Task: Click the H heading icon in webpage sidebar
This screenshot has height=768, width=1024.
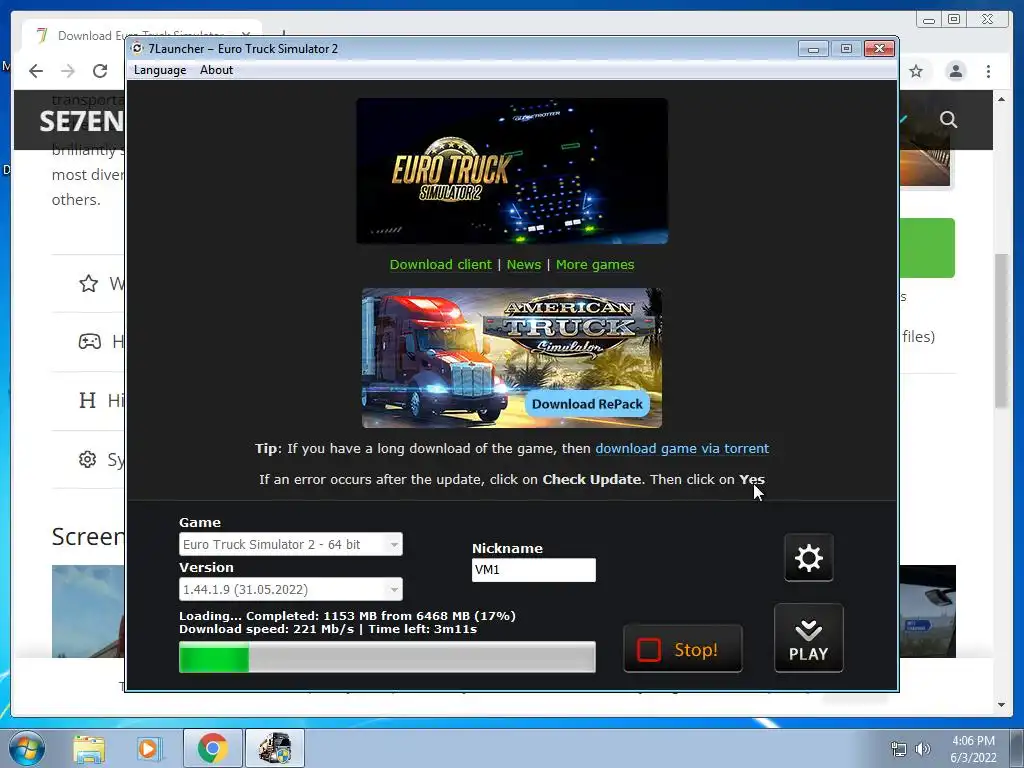Action: (x=87, y=400)
